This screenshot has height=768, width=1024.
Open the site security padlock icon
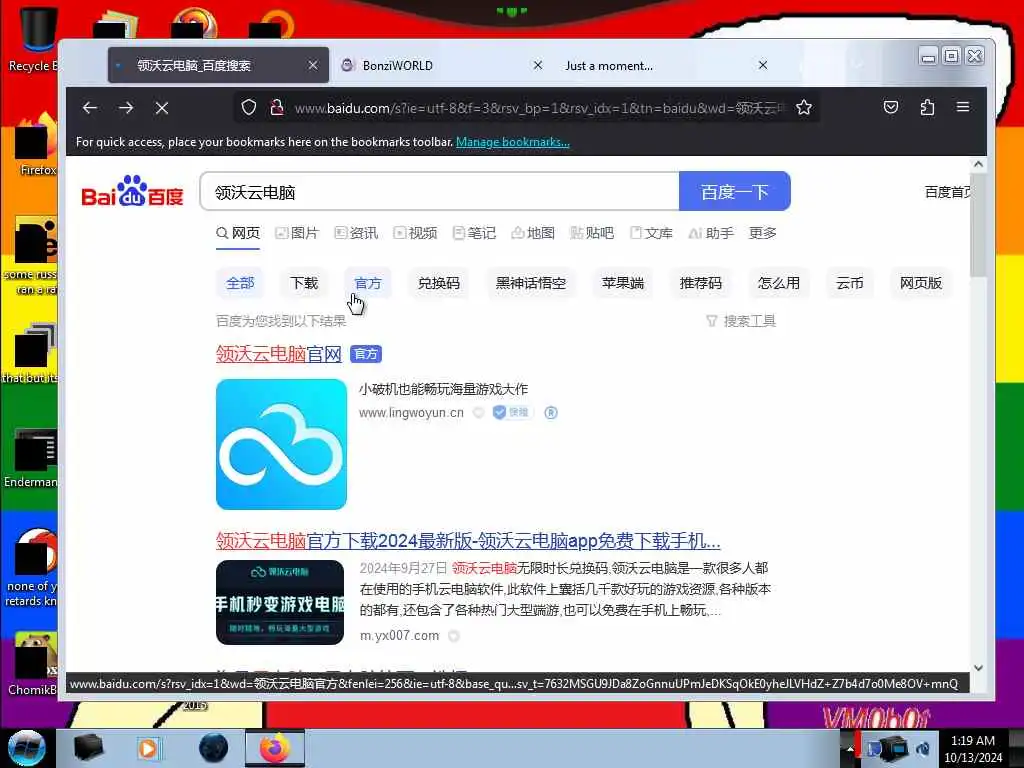coord(277,107)
